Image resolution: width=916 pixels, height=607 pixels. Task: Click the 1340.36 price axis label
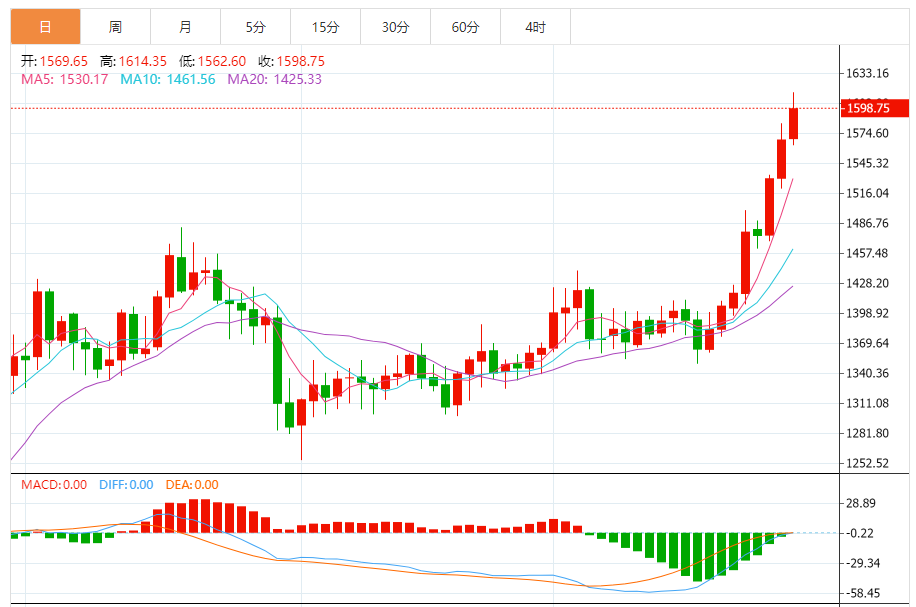(x=868, y=373)
